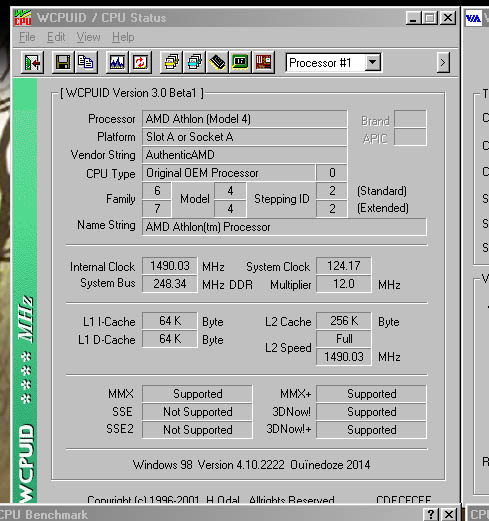Open the Help menu
The width and height of the screenshot is (489, 521).
pyautogui.click(x=123, y=37)
